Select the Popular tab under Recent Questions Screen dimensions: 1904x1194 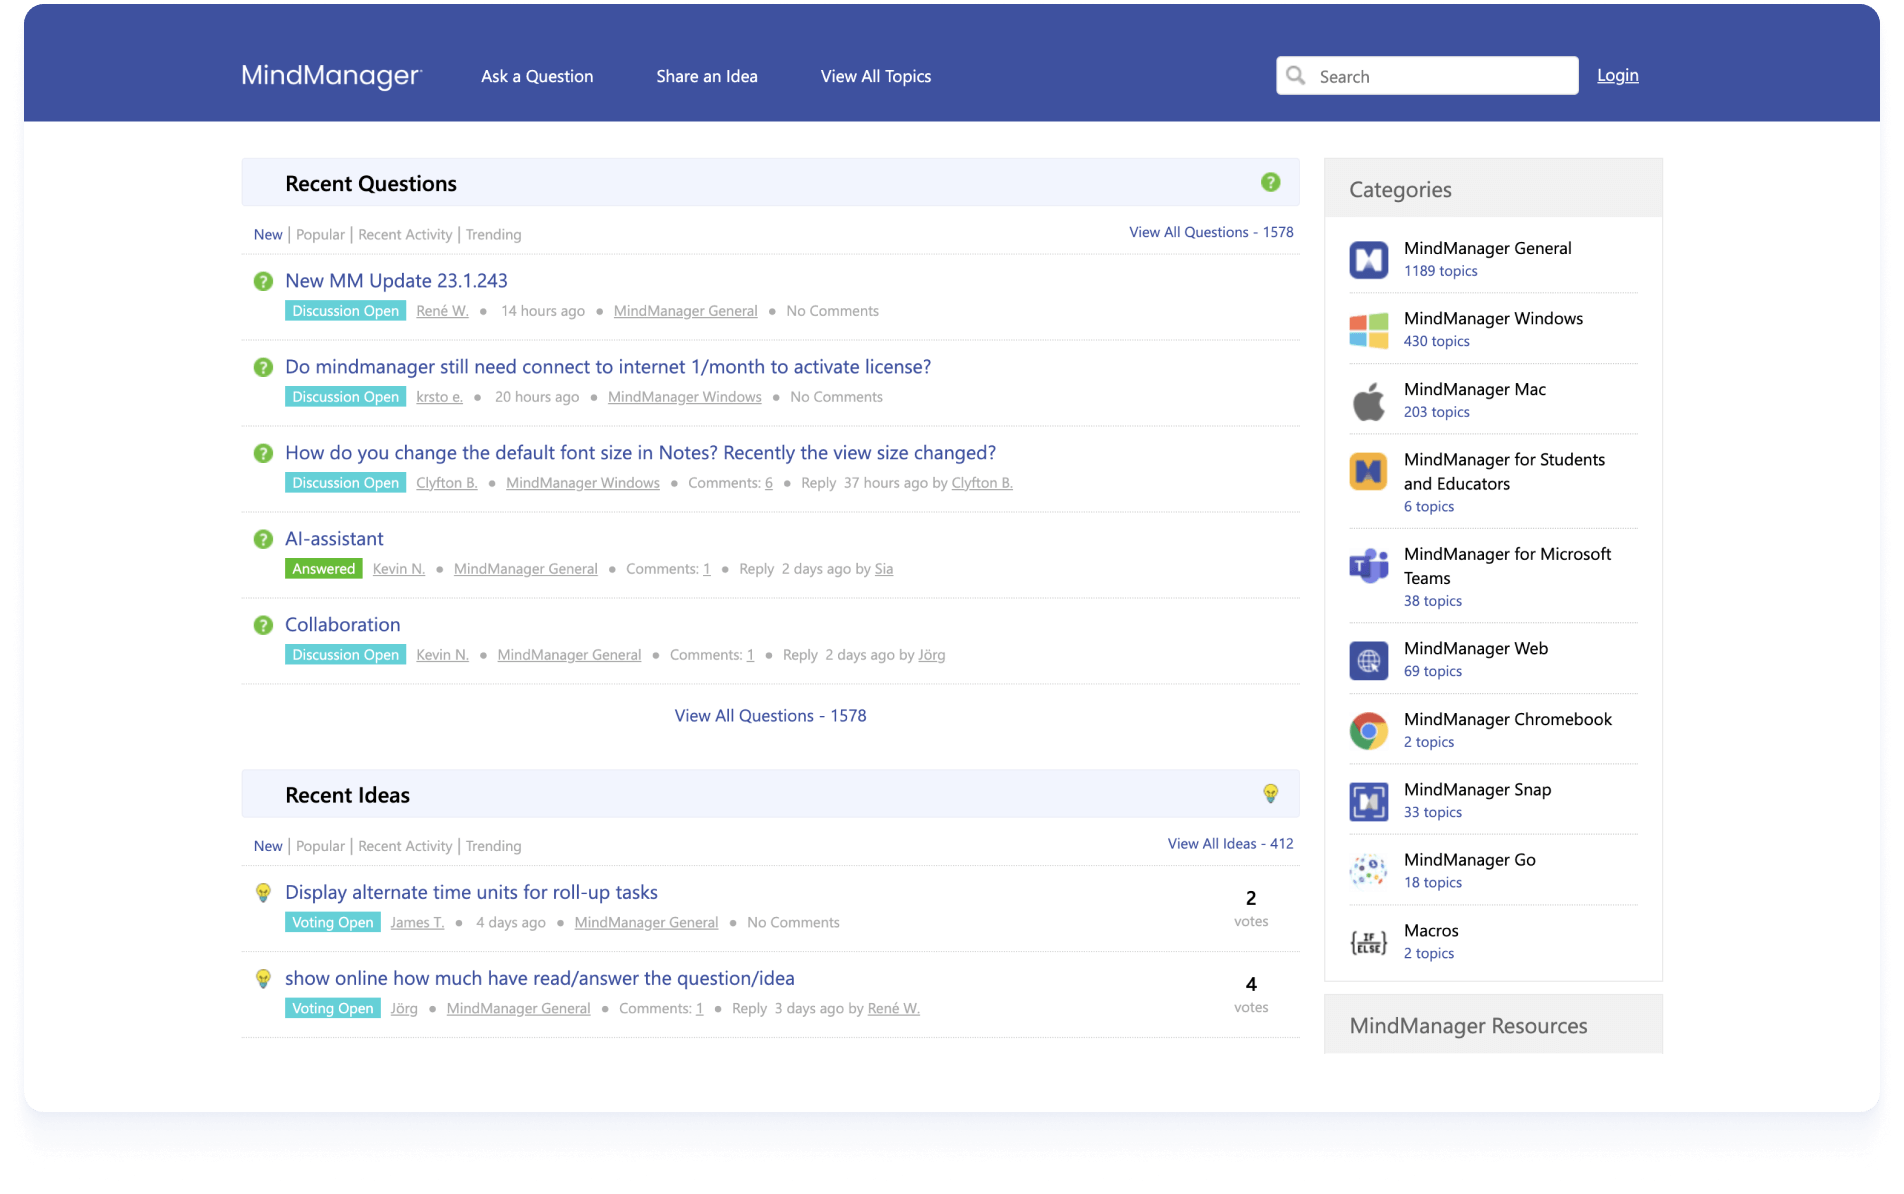[x=320, y=234]
